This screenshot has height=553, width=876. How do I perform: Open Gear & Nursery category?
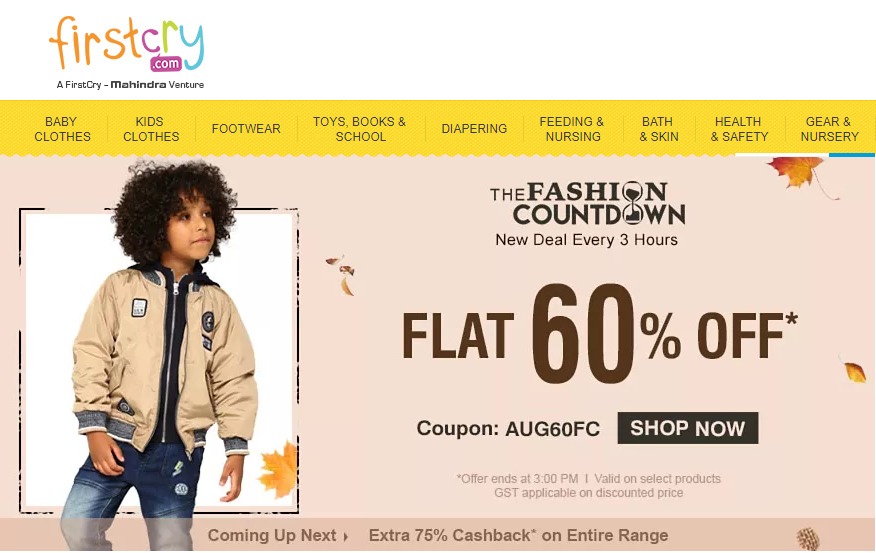pos(829,129)
